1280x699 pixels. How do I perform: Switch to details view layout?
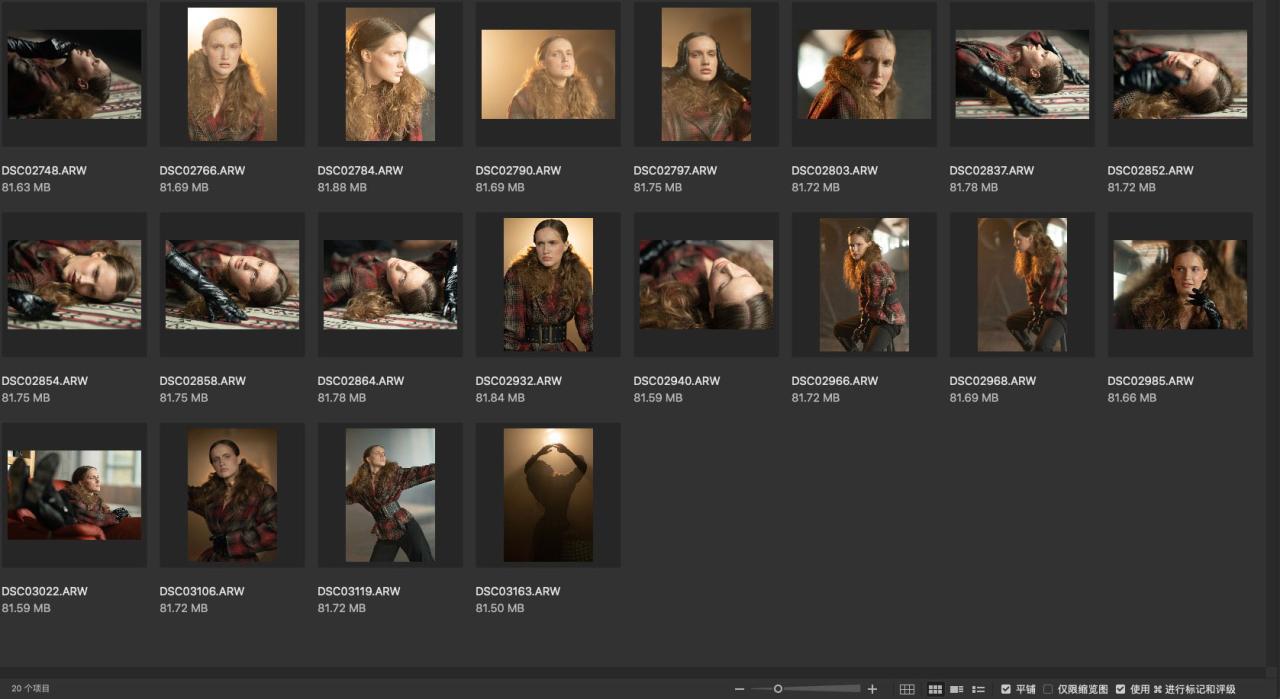pos(957,689)
